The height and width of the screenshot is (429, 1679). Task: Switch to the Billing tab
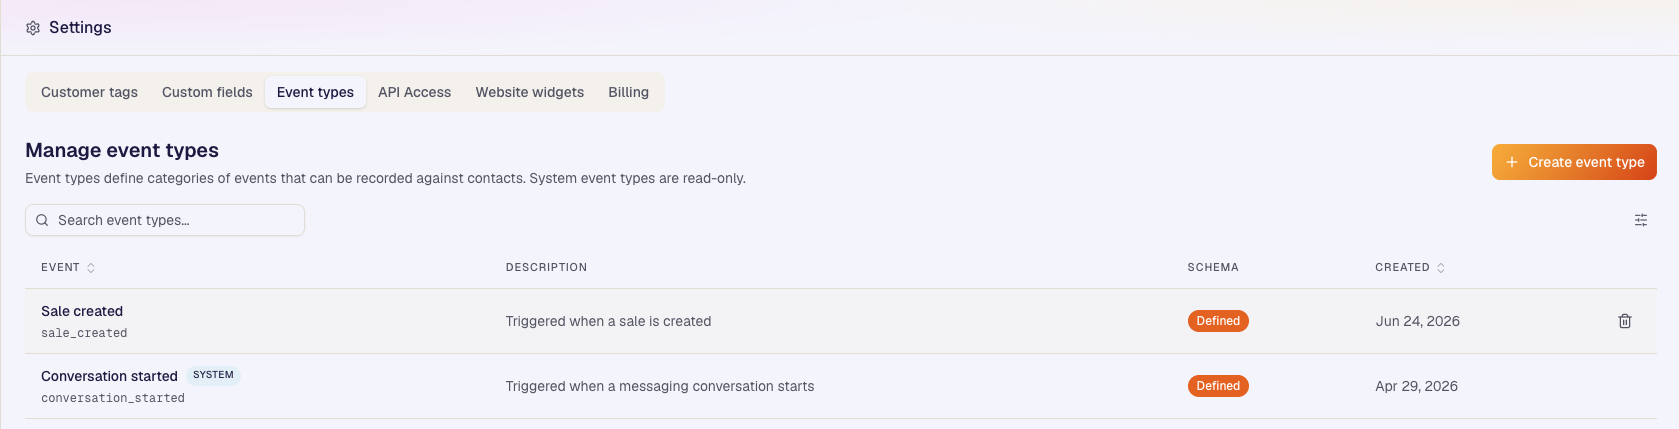628,92
